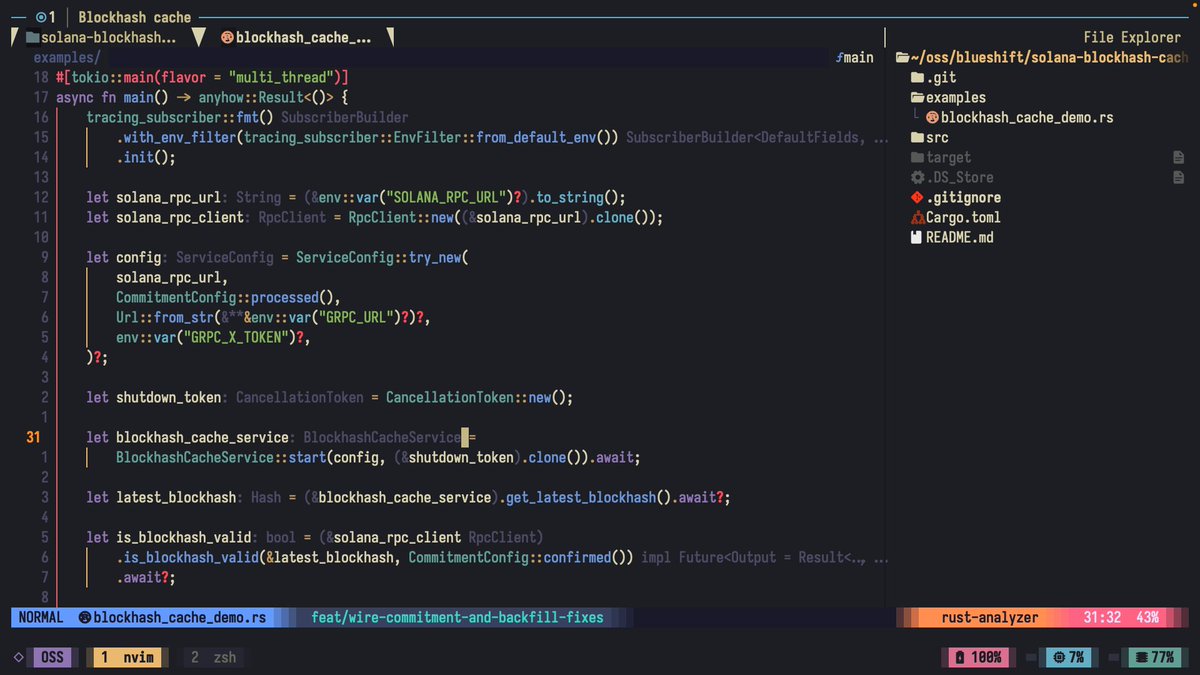Click the NORMAL mode indicator

point(40,618)
